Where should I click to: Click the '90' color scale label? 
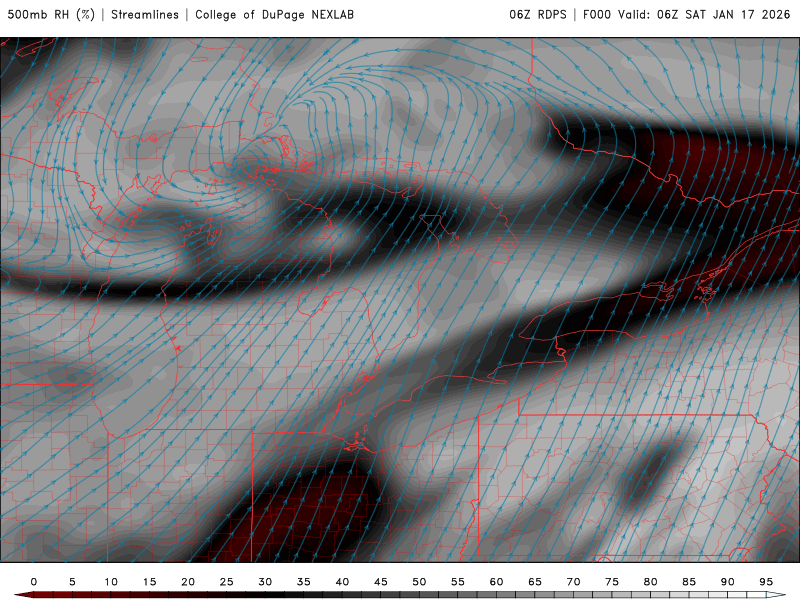click(x=728, y=582)
